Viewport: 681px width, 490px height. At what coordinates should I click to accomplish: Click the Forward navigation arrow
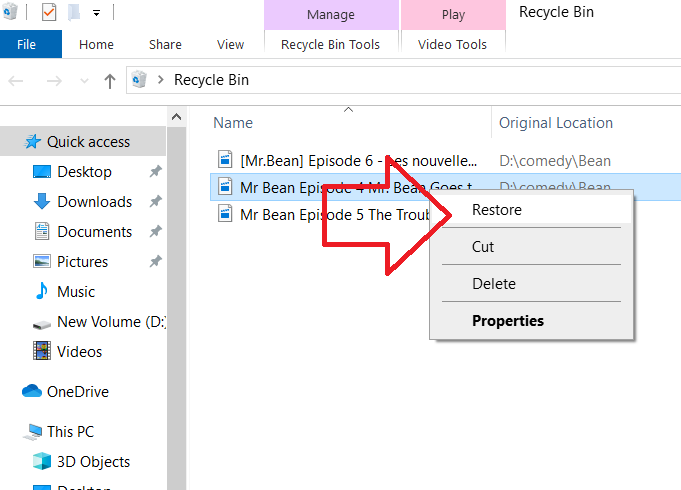pos(54,81)
